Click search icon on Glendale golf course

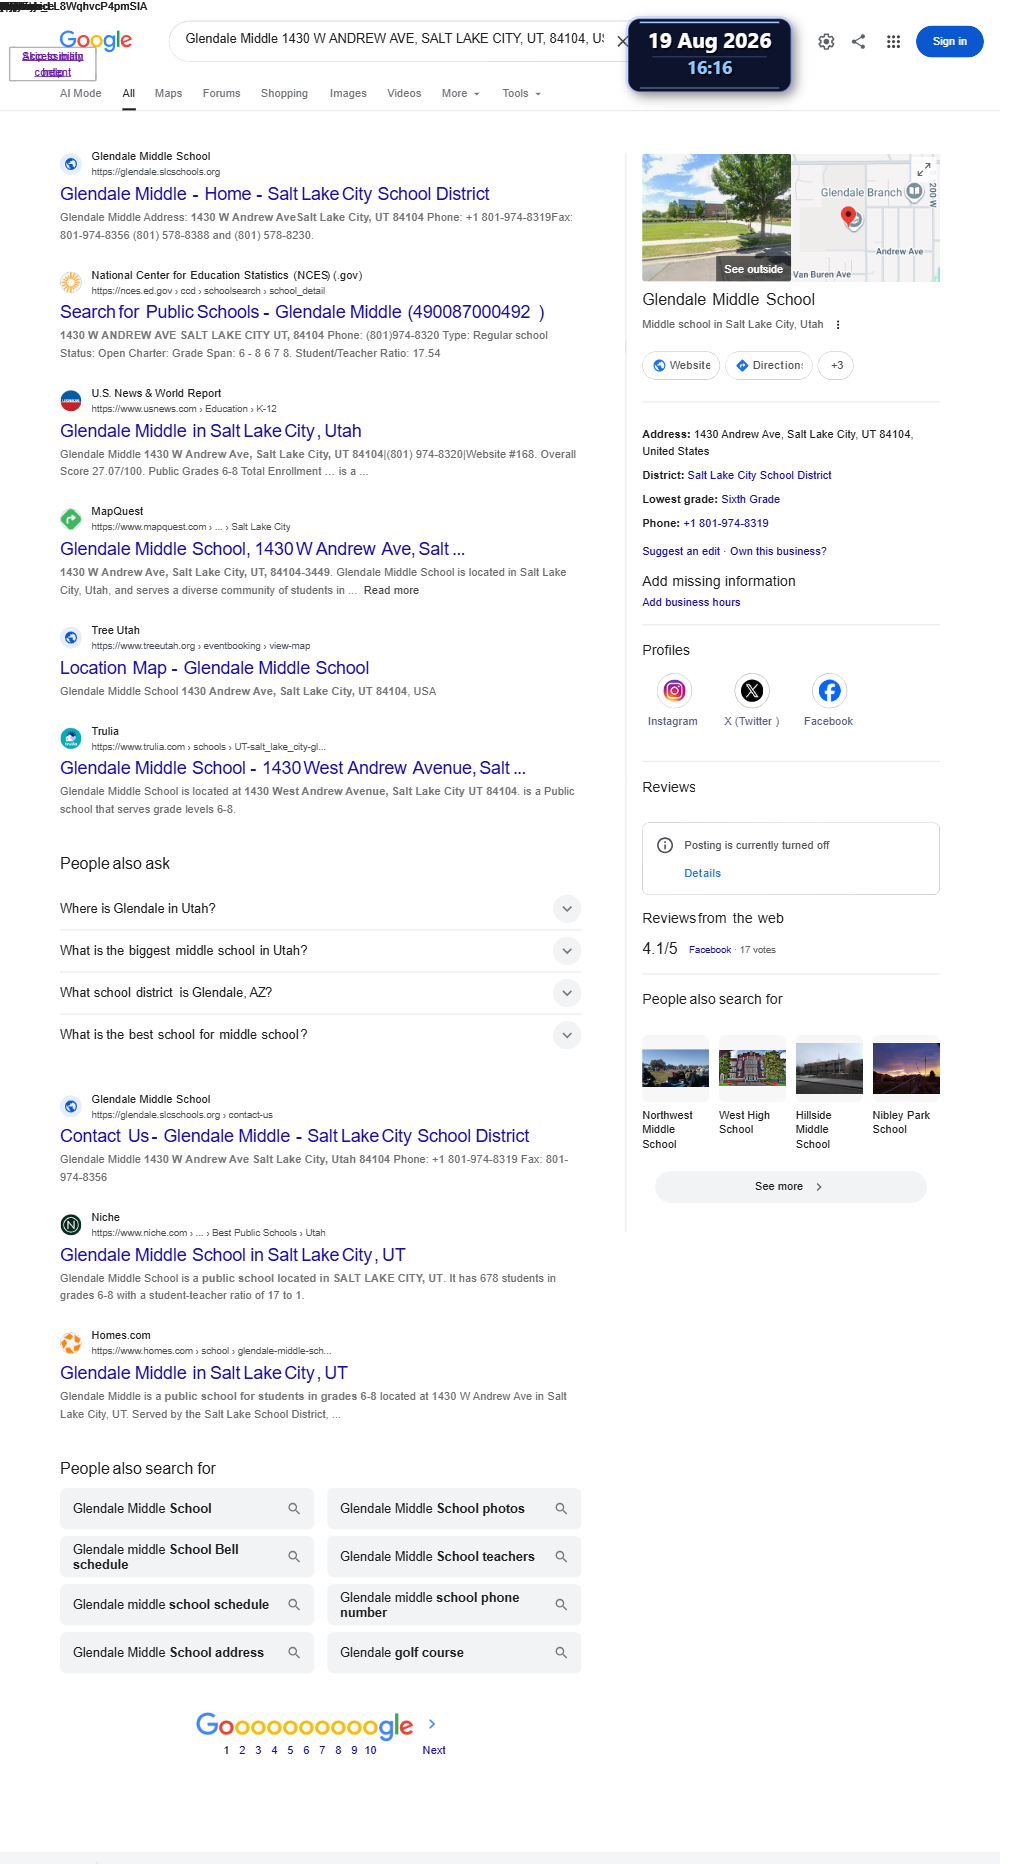(x=561, y=1653)
